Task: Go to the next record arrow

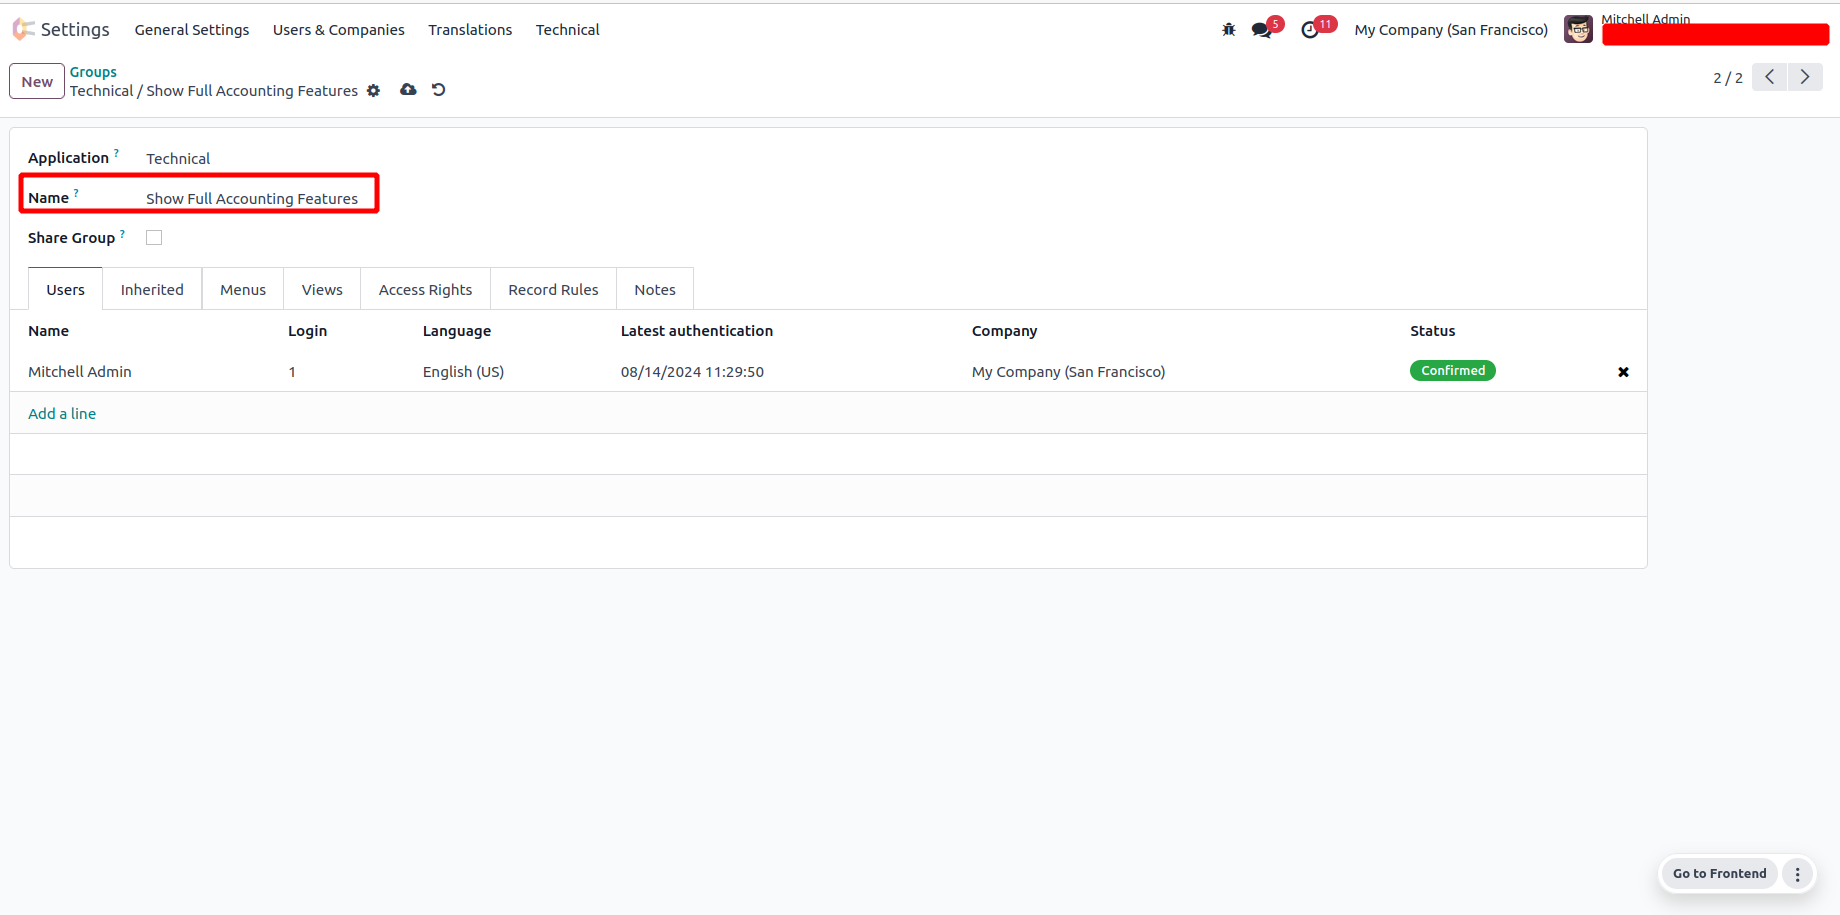Action: 1805,77
